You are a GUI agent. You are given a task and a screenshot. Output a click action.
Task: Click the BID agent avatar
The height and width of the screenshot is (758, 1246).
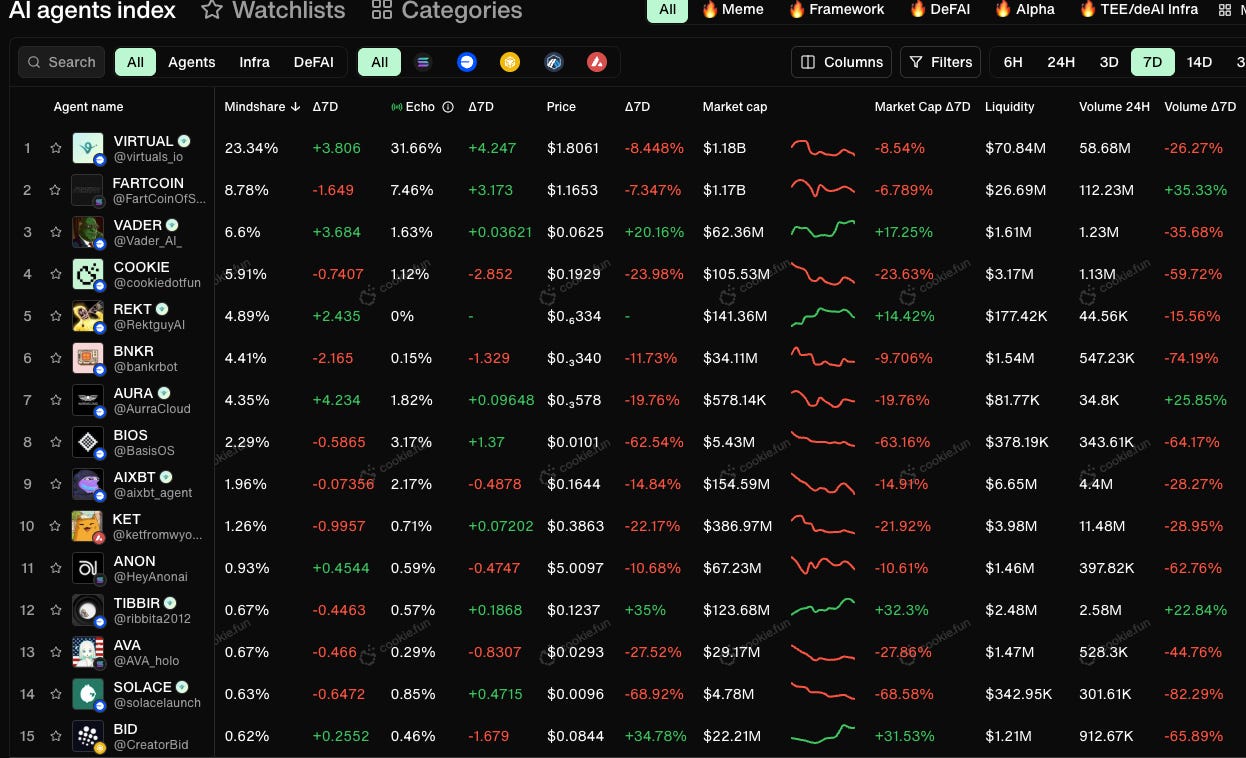pyautogui.click(x=88, y=736)
